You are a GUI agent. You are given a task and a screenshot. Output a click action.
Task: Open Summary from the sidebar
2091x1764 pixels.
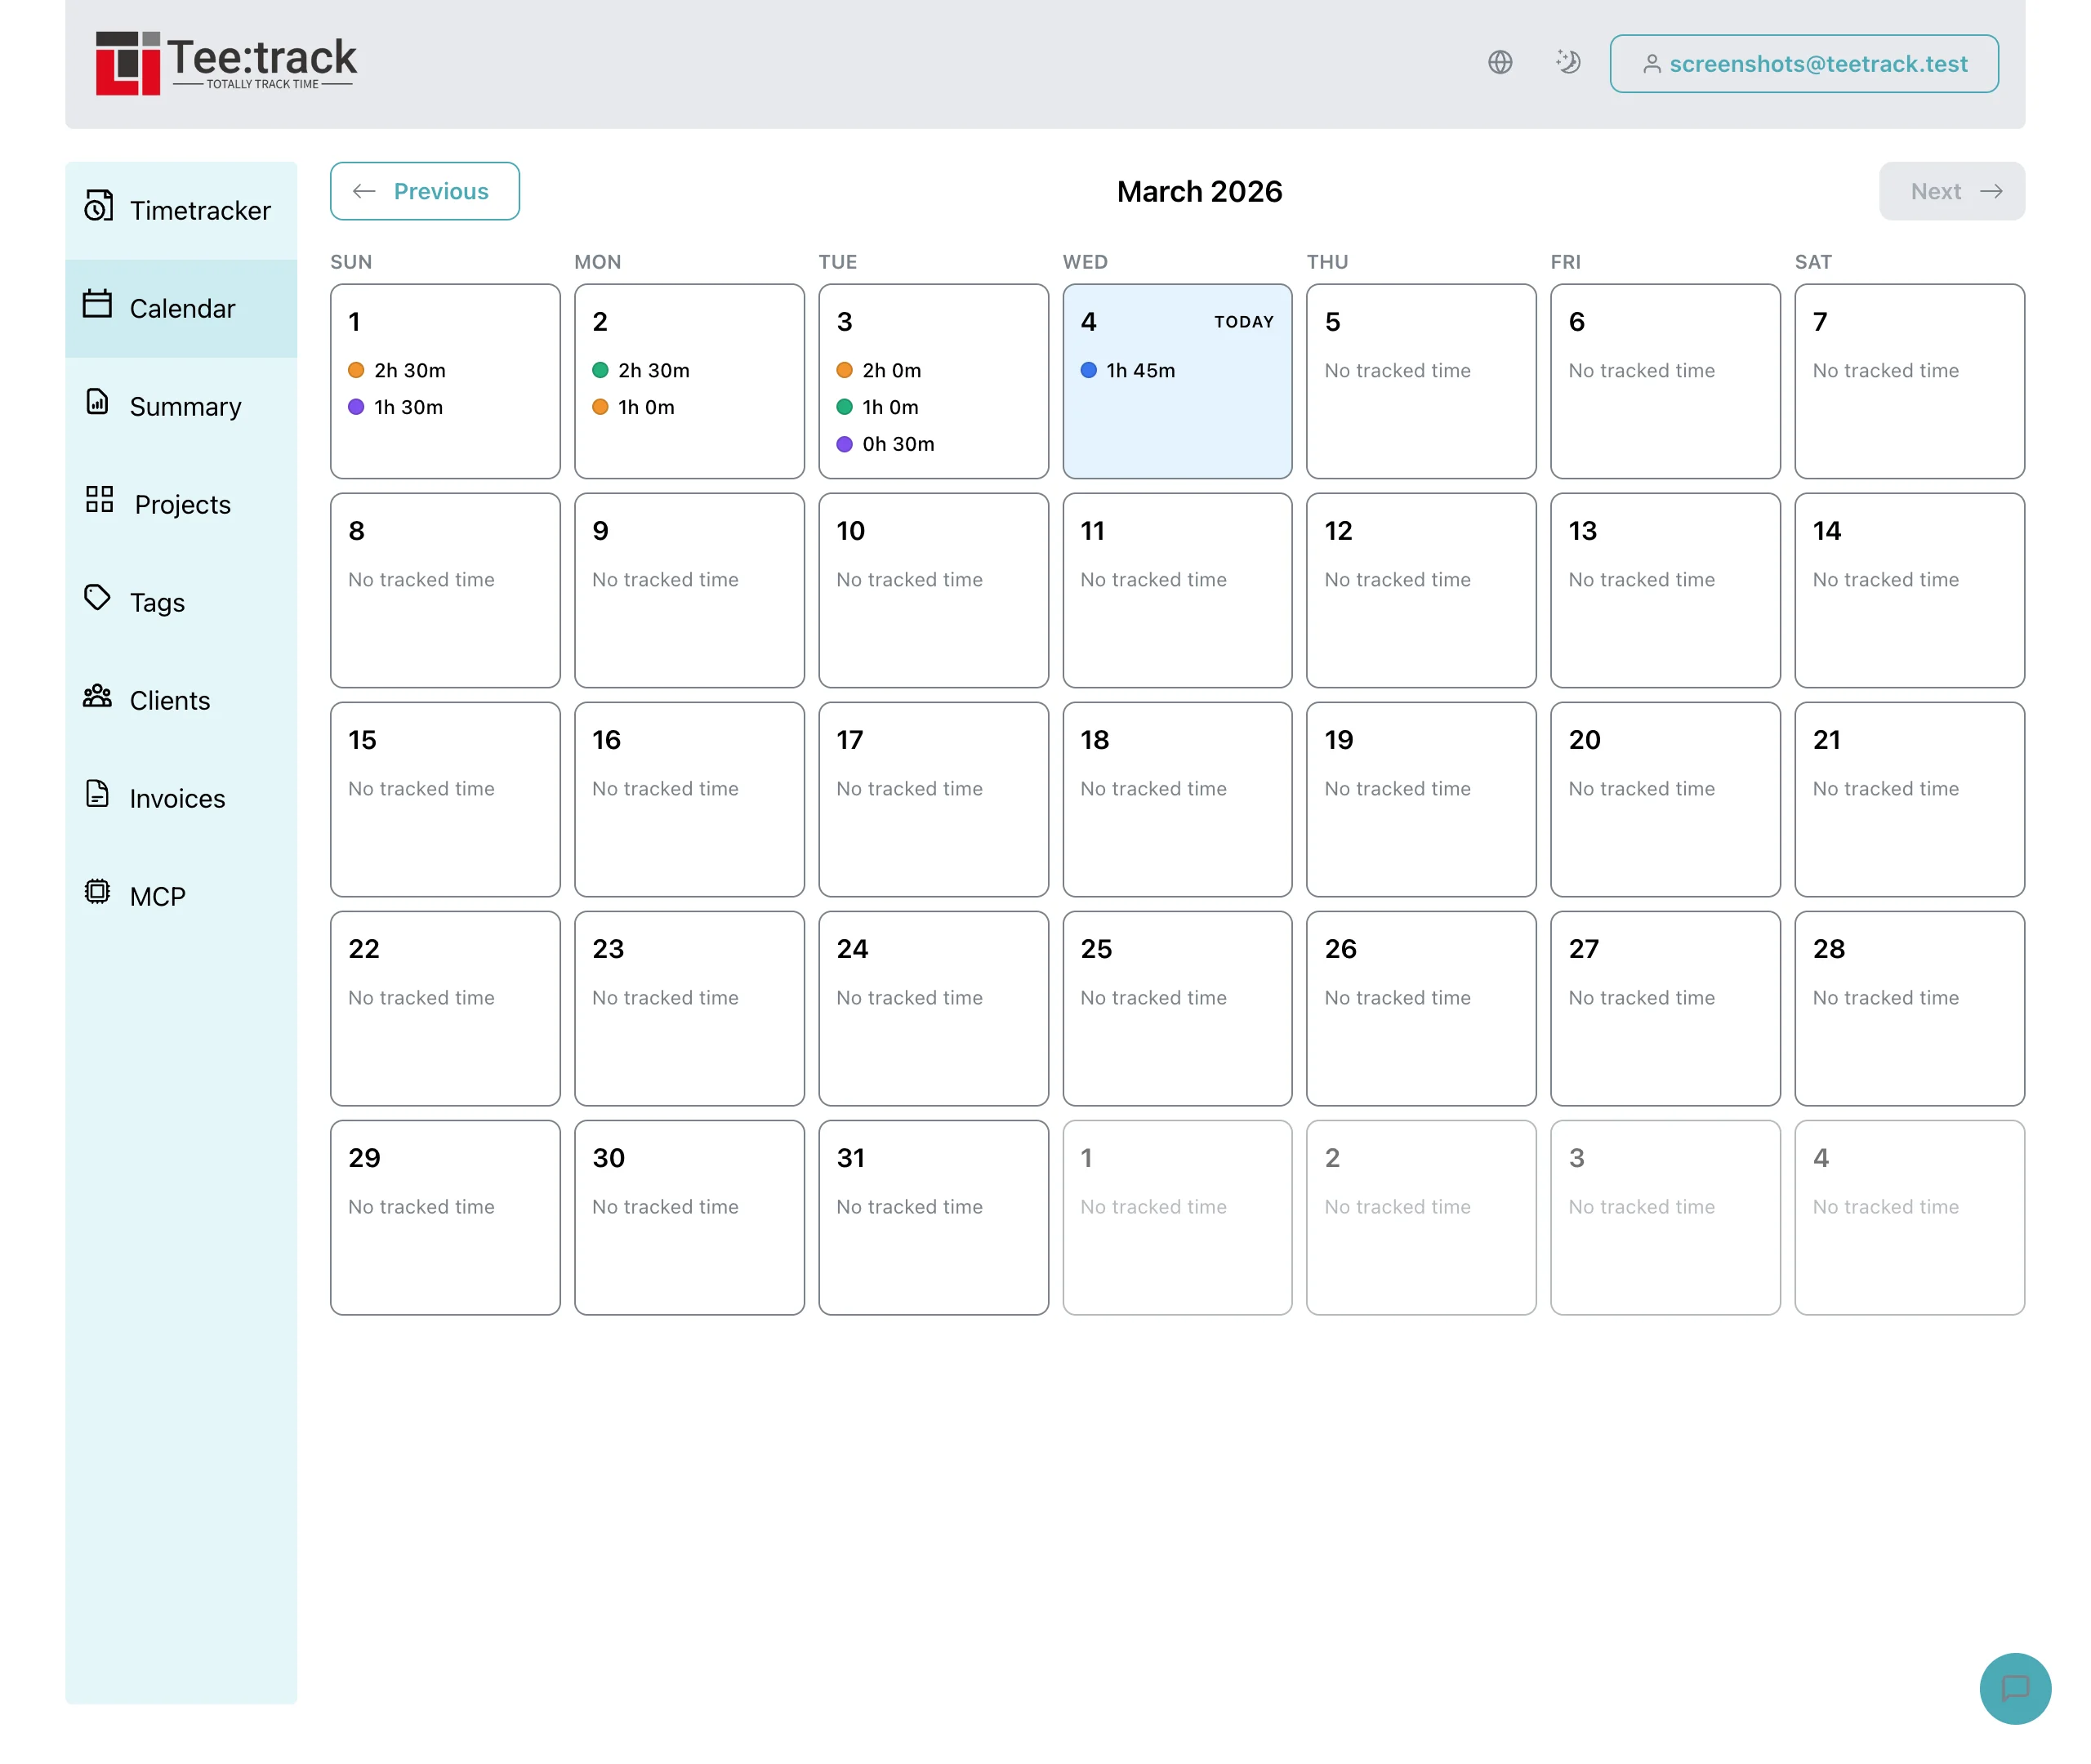pos(97,406)
